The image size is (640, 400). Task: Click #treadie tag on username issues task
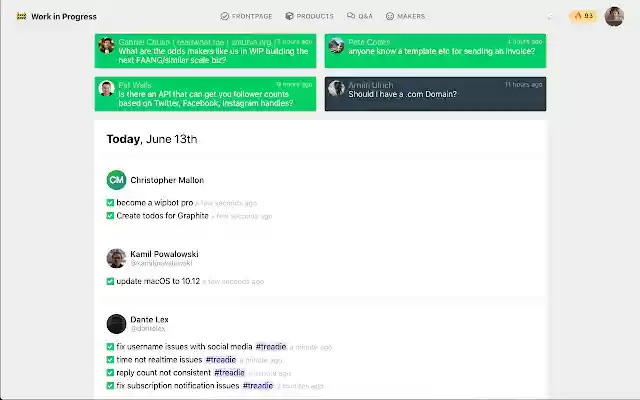coord(271,347)
